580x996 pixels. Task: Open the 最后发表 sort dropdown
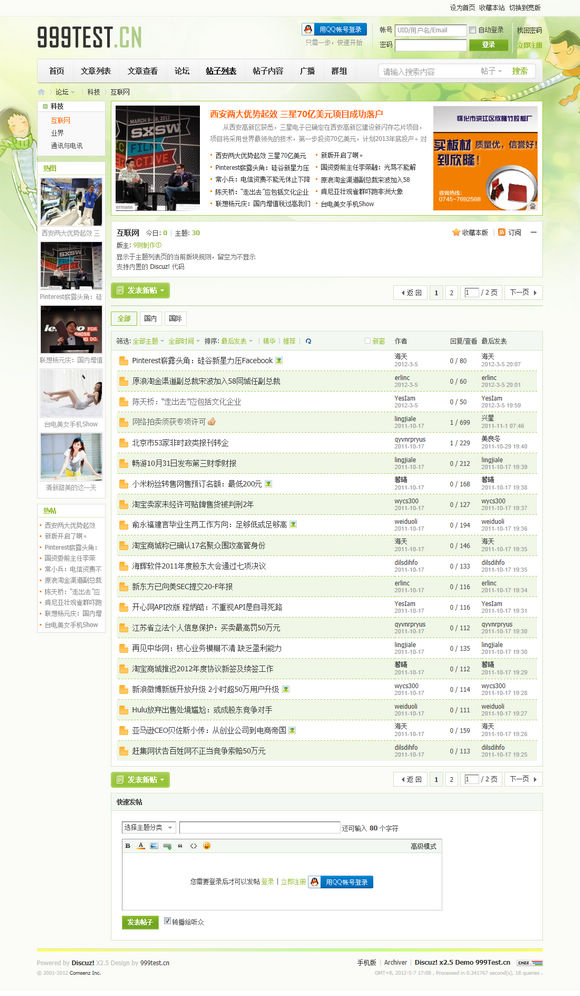click(x=237, y=341)
